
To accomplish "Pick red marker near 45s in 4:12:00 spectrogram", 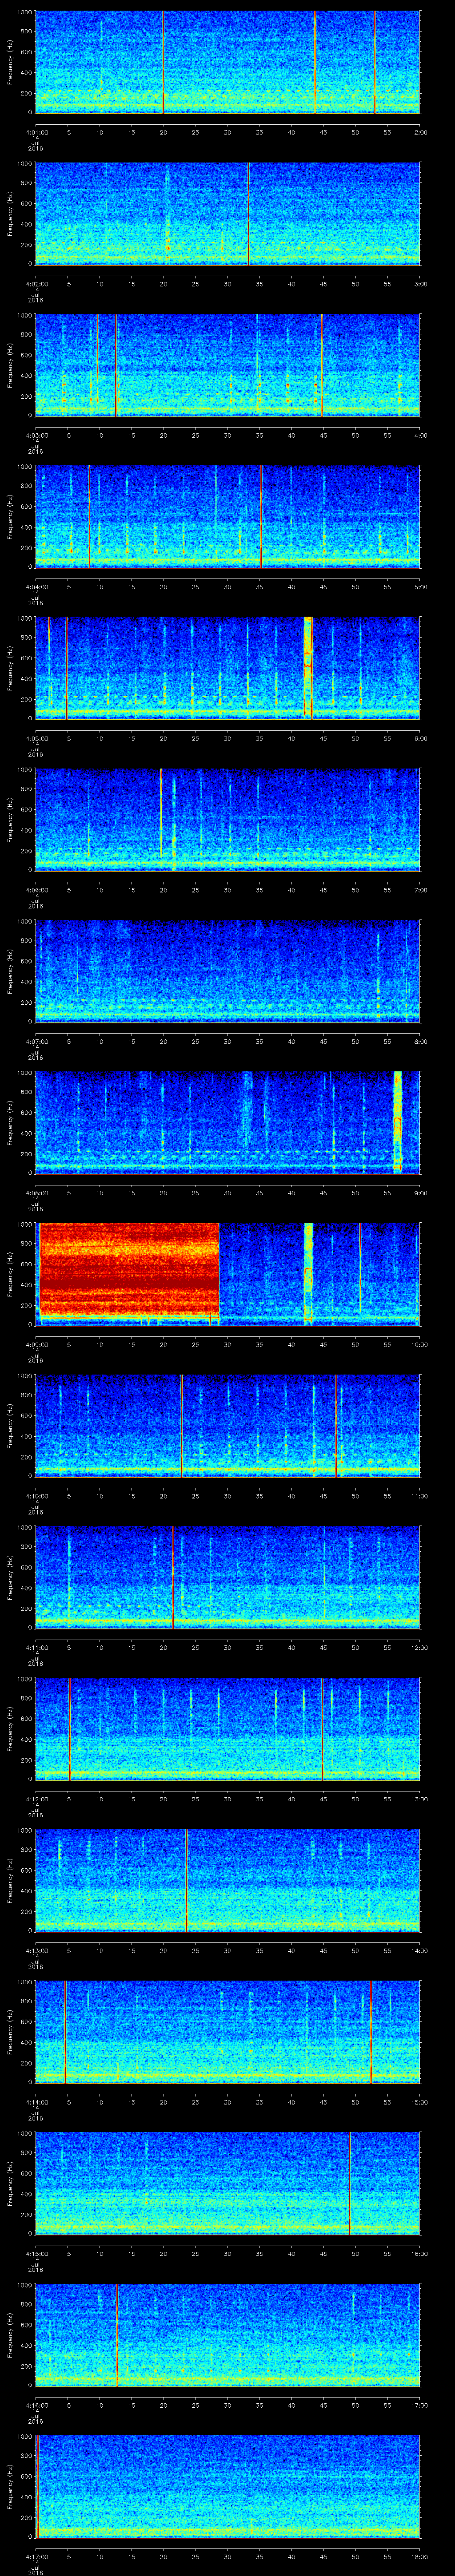I will tap(322, 1728).
